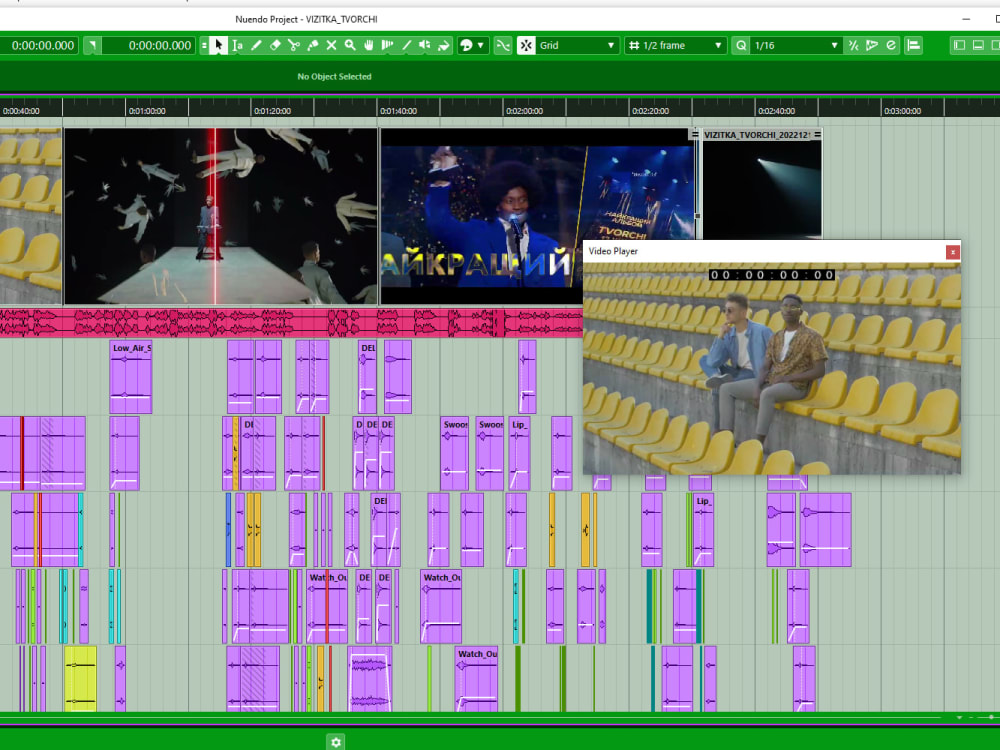Click the color palette icon

466,45
